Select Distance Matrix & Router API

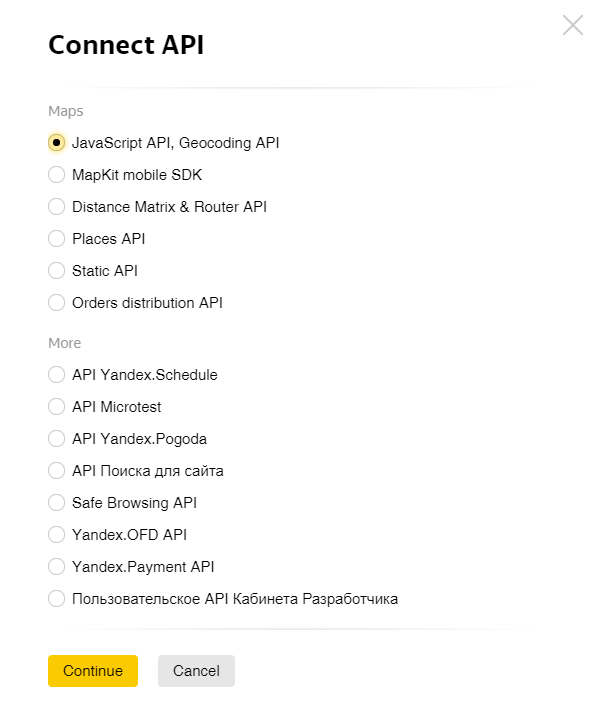(56, 207)
